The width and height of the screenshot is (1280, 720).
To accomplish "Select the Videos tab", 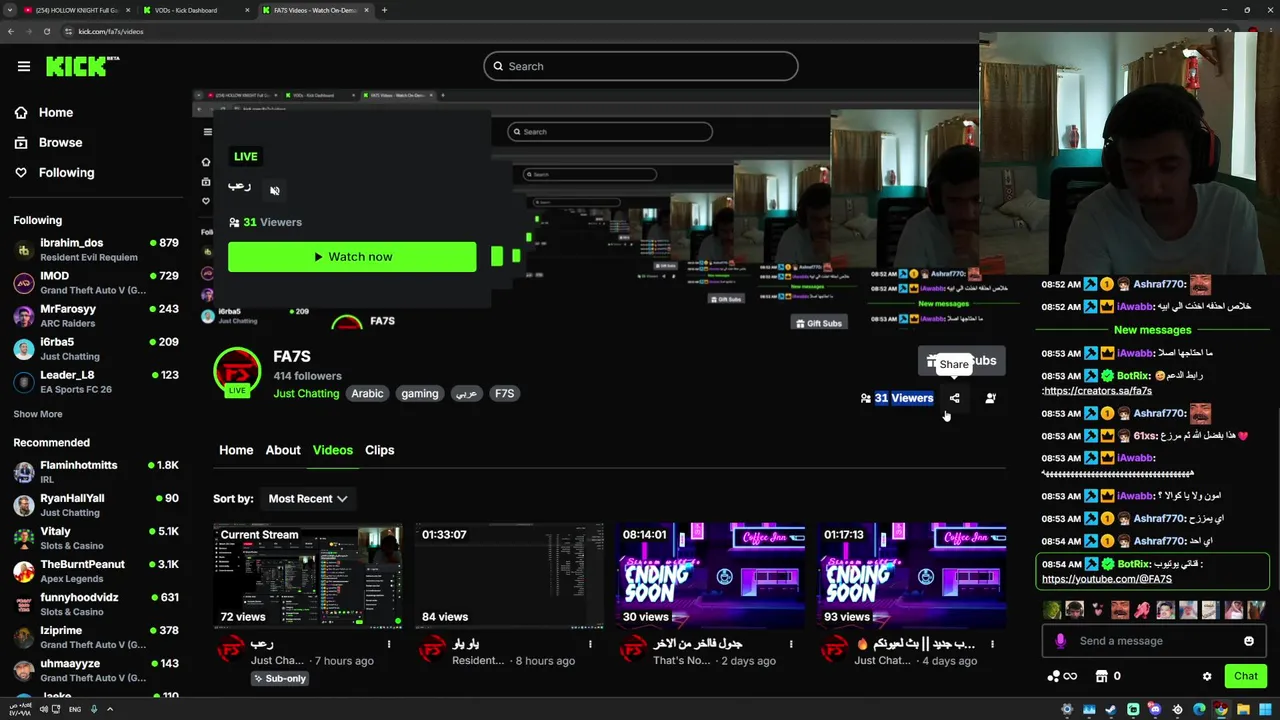I will [333, 450].
